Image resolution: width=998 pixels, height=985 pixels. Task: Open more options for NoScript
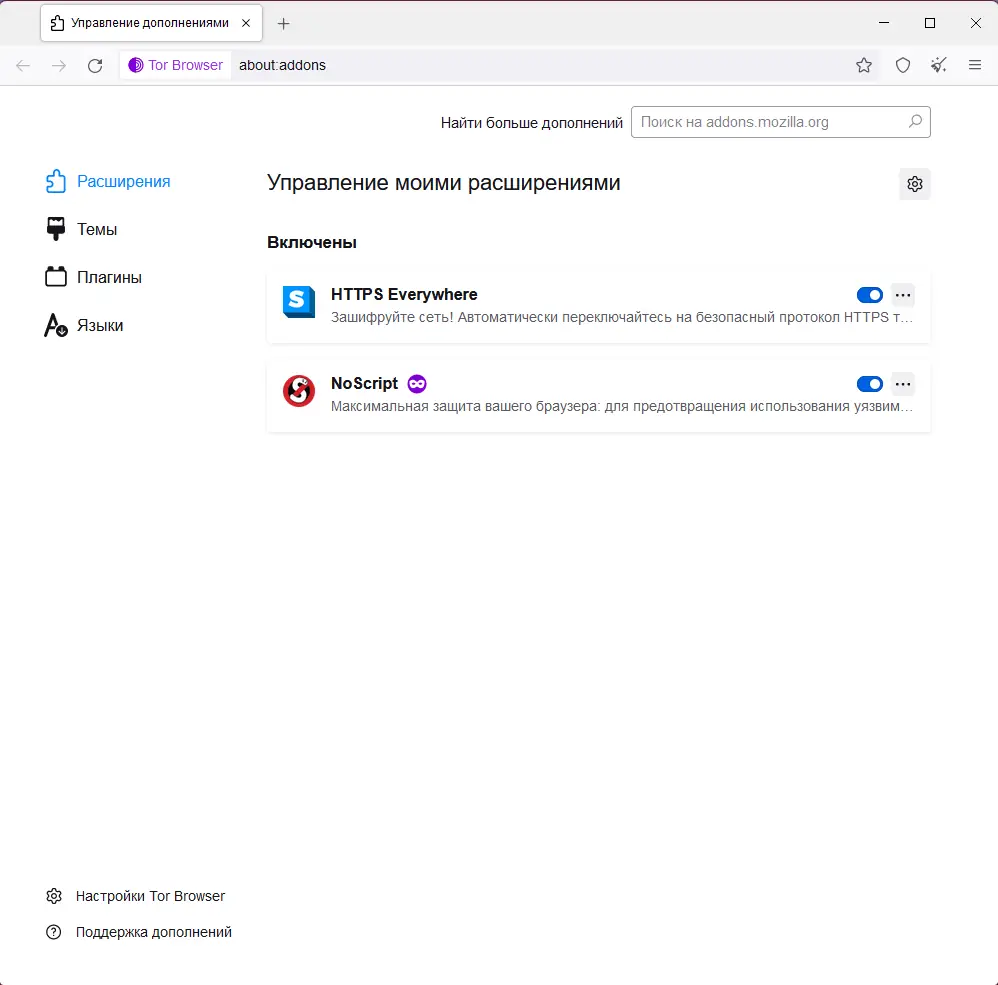(903, 384)
